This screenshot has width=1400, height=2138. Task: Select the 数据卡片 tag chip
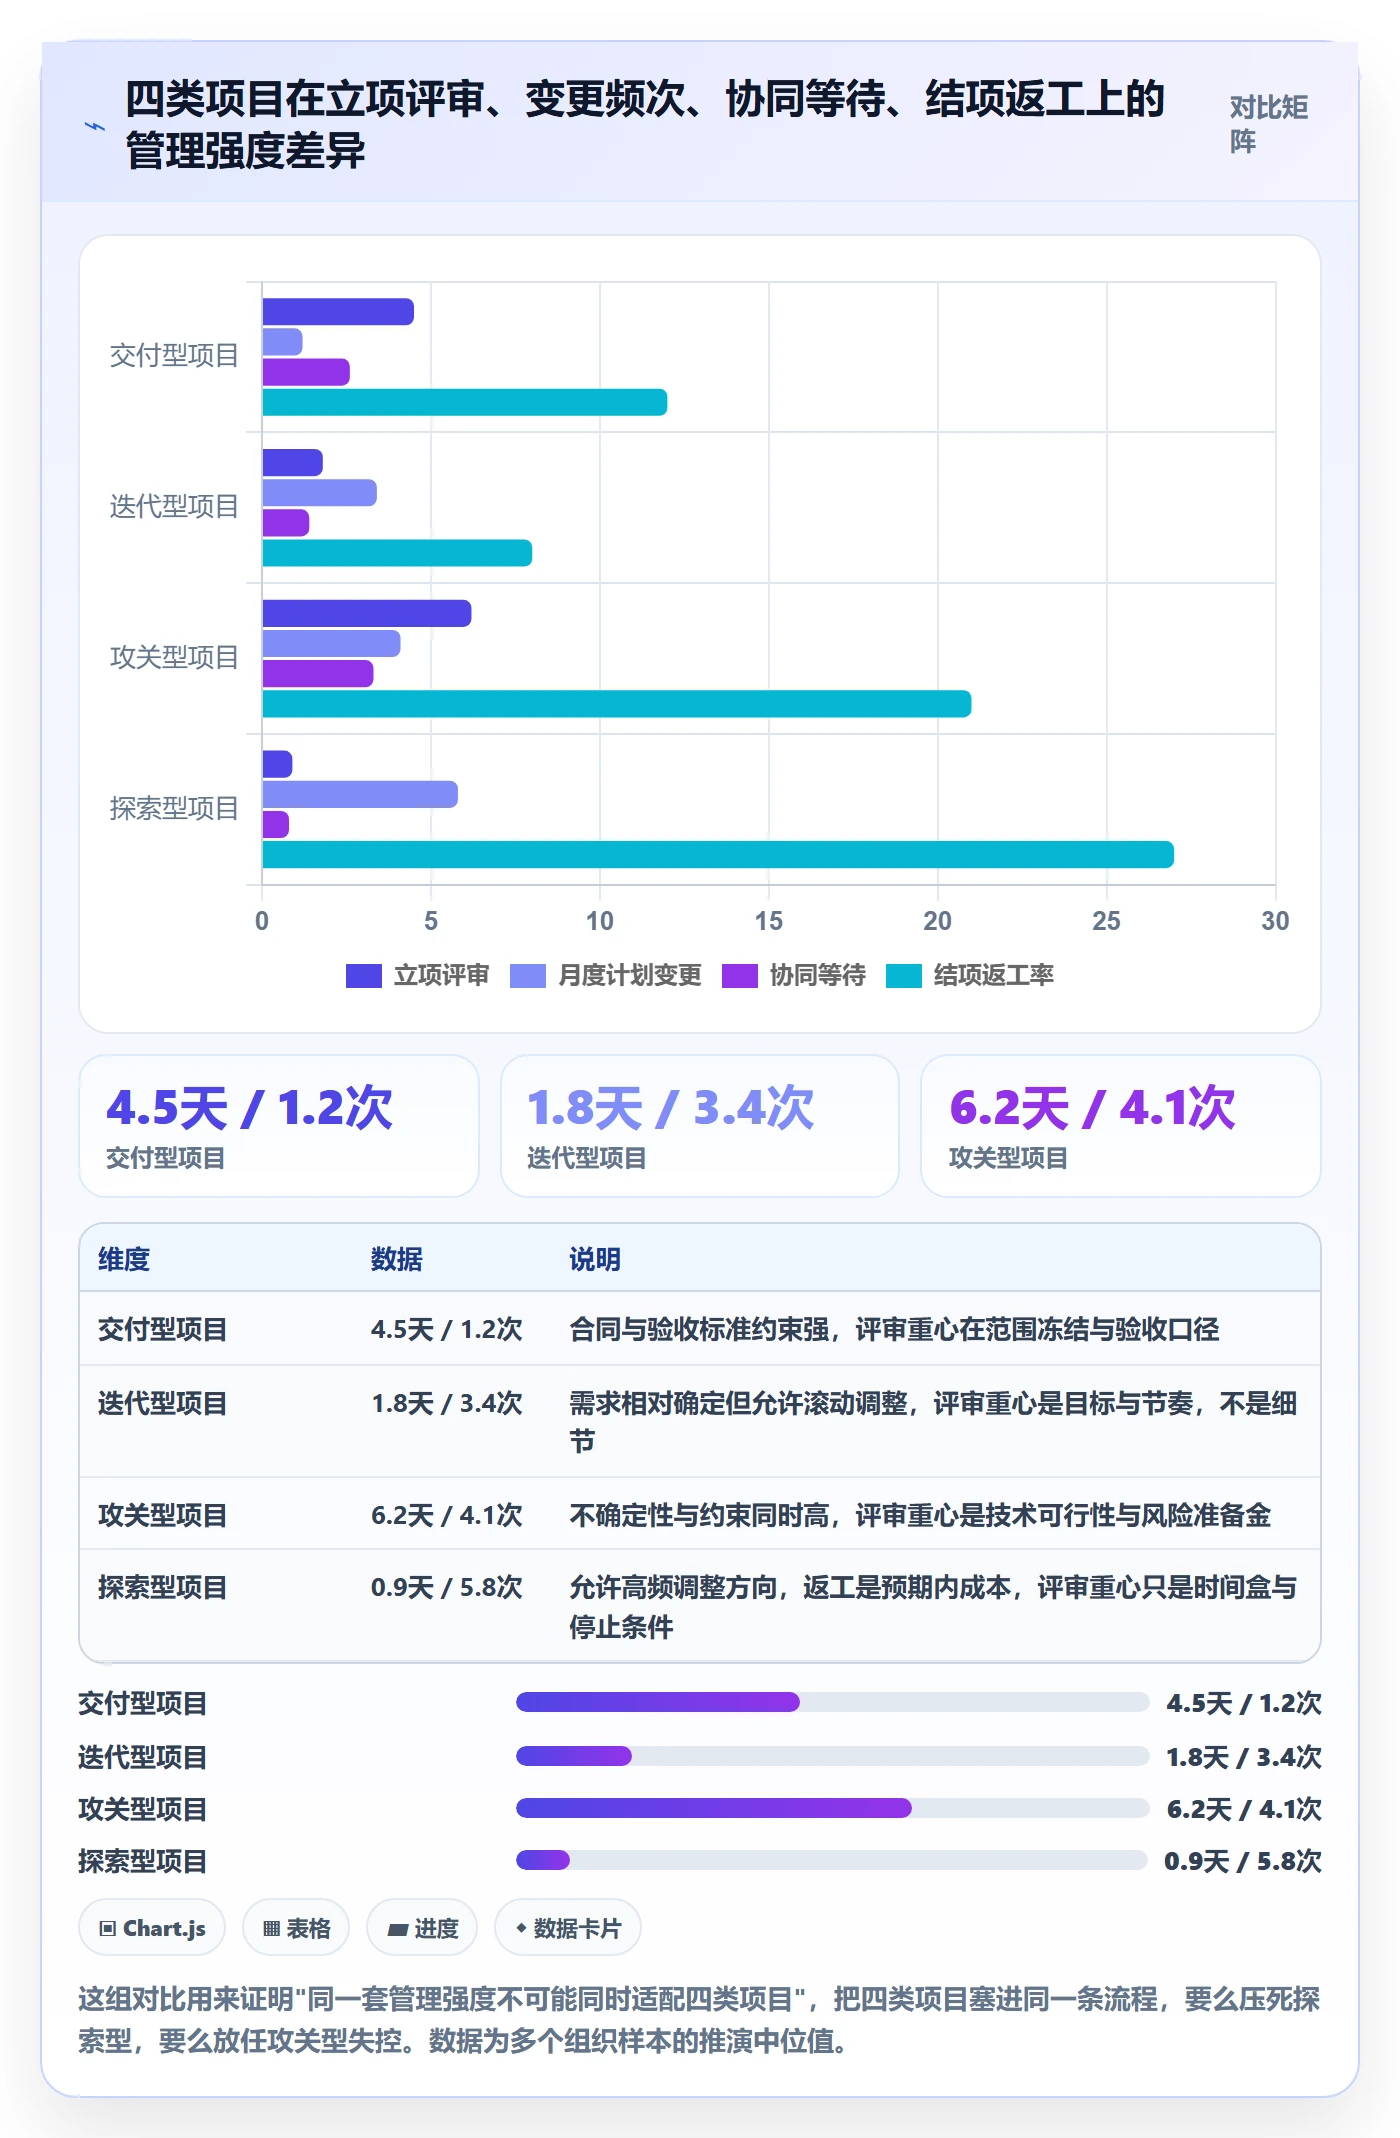568,1928
